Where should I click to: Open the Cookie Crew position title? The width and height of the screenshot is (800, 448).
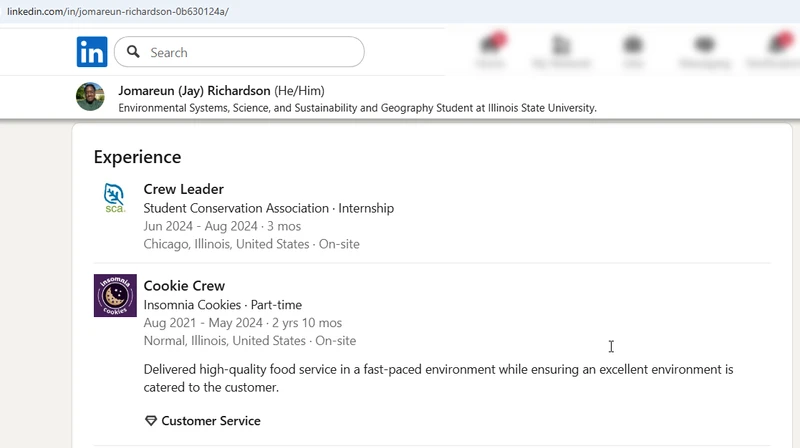tap(184, 286)
